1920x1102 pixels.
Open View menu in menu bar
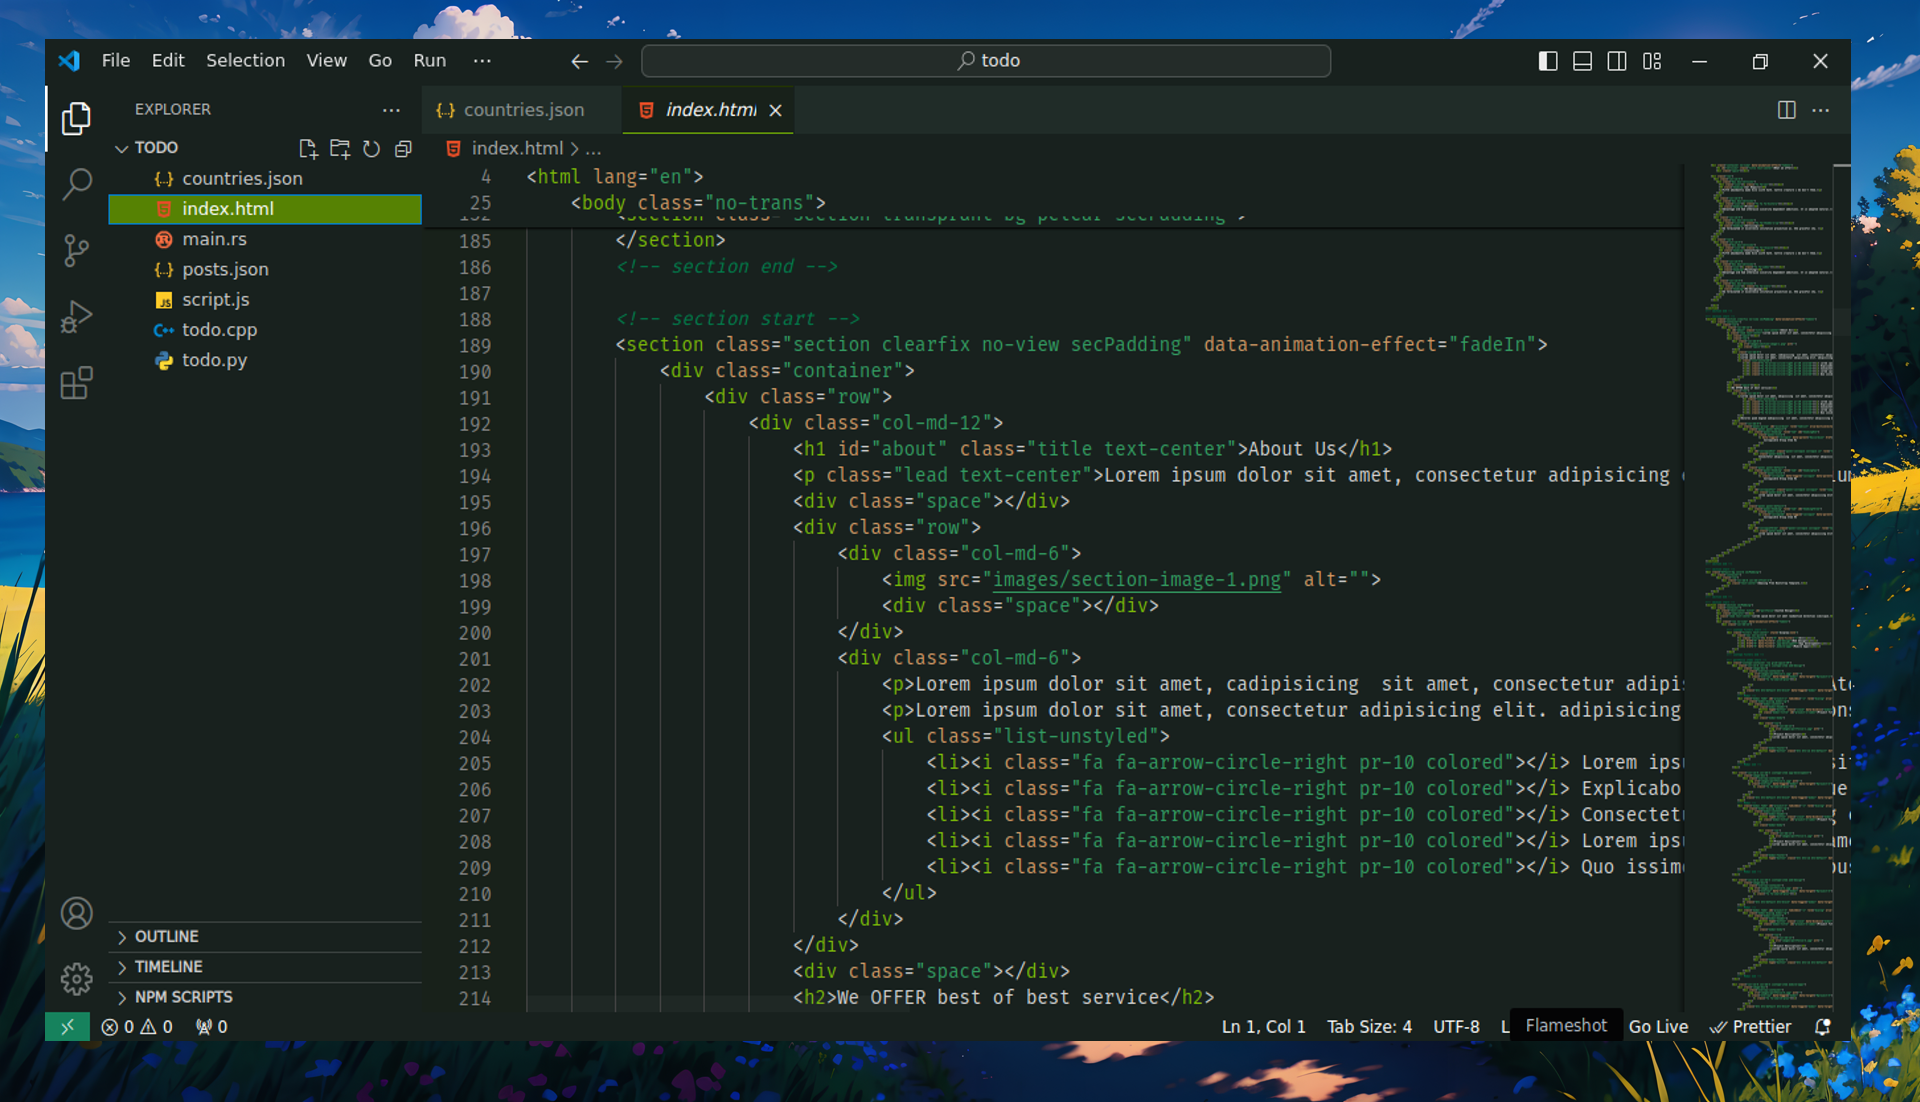click(x=324, y=59)
